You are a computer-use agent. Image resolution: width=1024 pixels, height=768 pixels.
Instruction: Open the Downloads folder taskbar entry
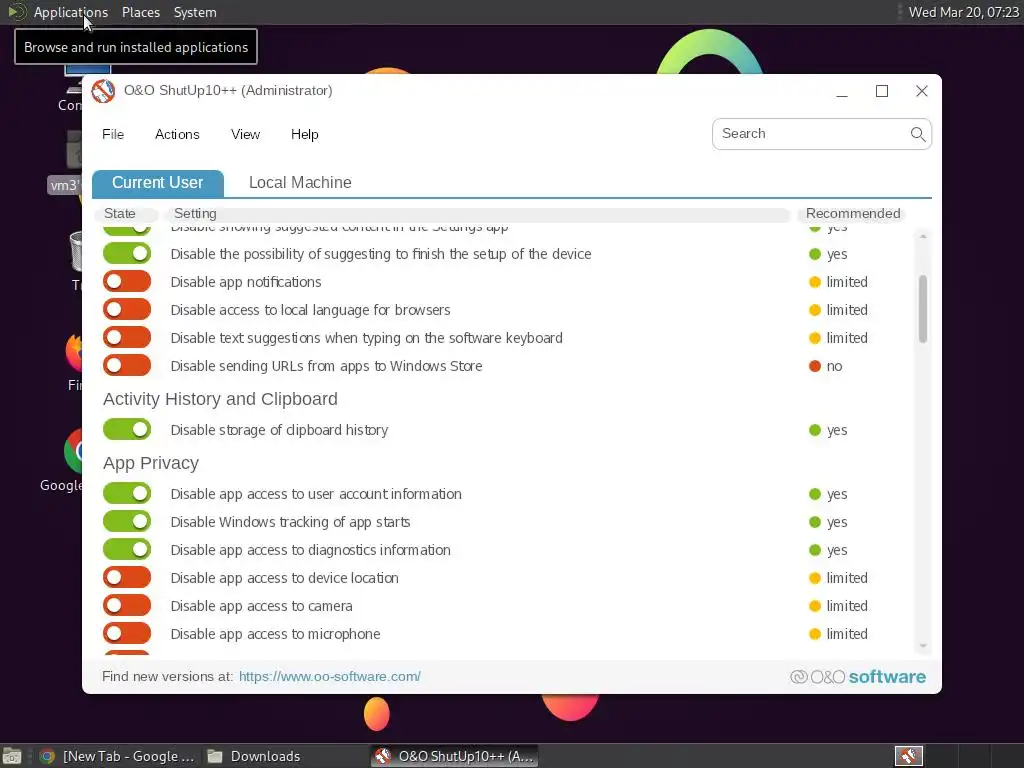coord(253,756)
